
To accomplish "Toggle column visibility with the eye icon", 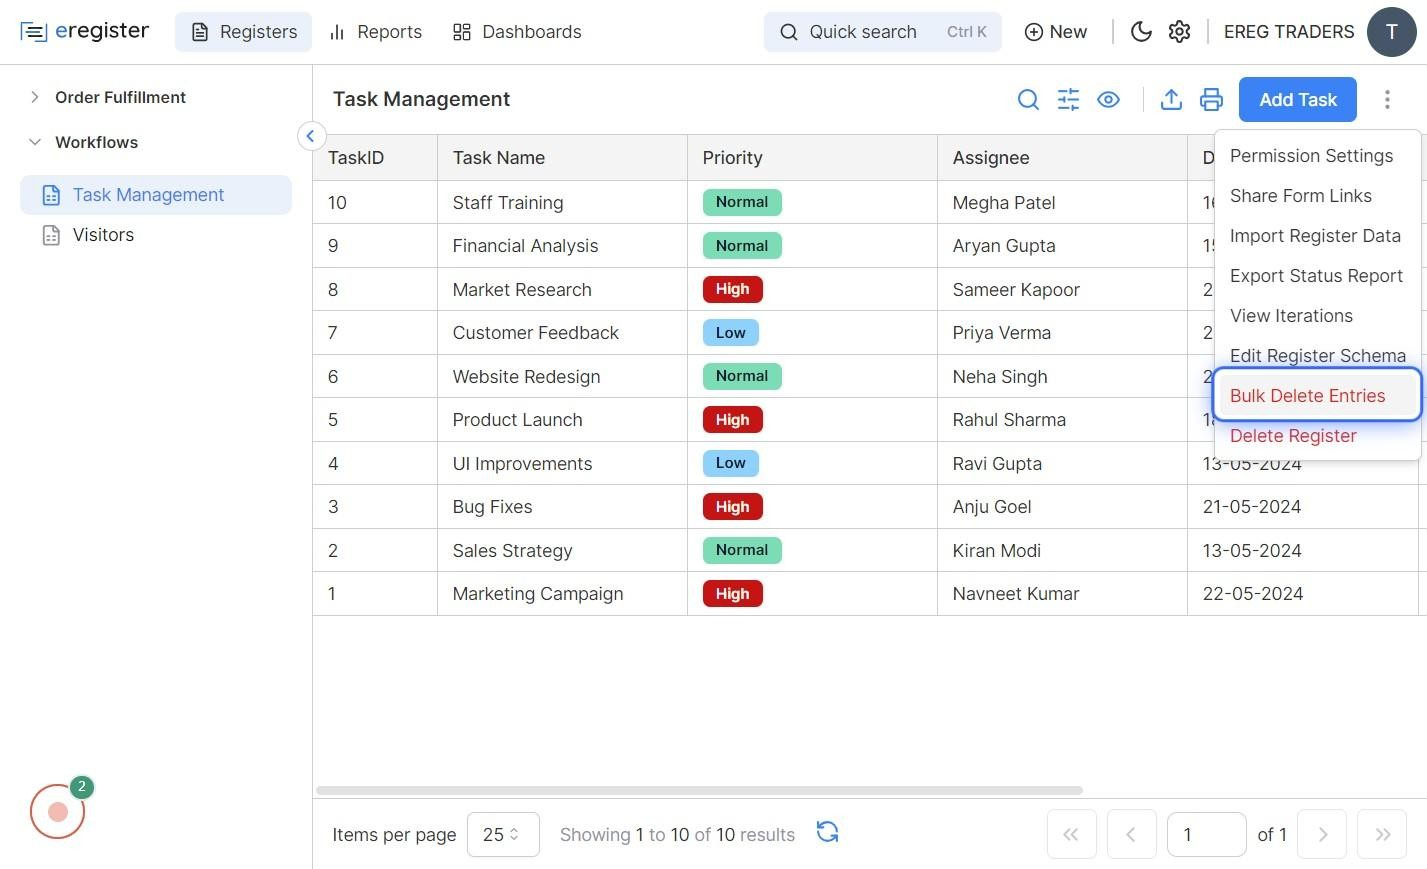I will coord(1108,100).
